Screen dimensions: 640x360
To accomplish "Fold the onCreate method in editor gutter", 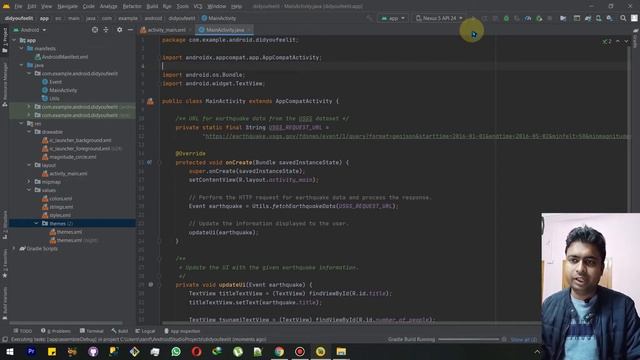I will (x=160, y=162).
